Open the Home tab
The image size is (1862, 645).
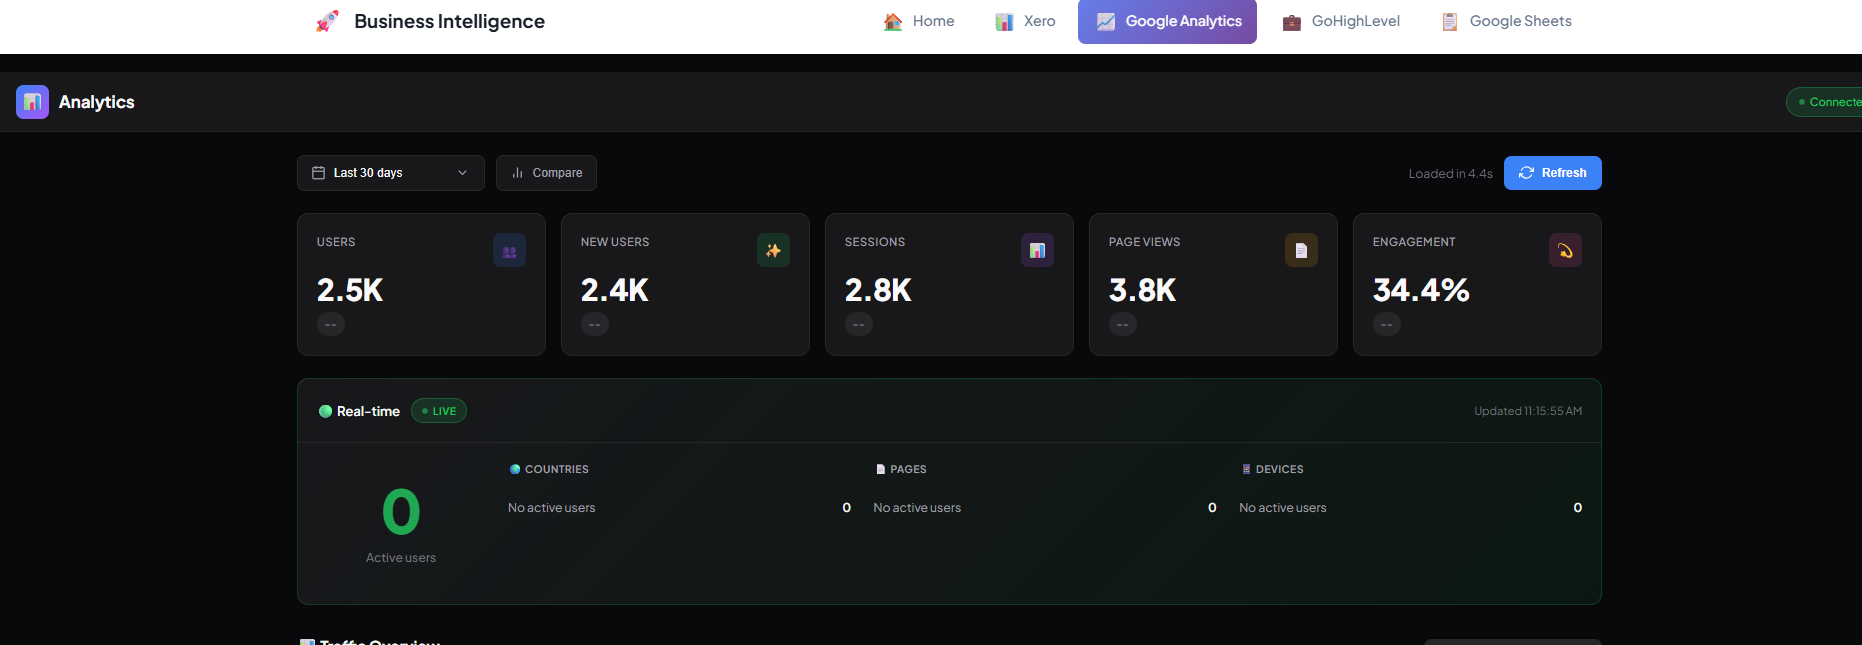919,21
